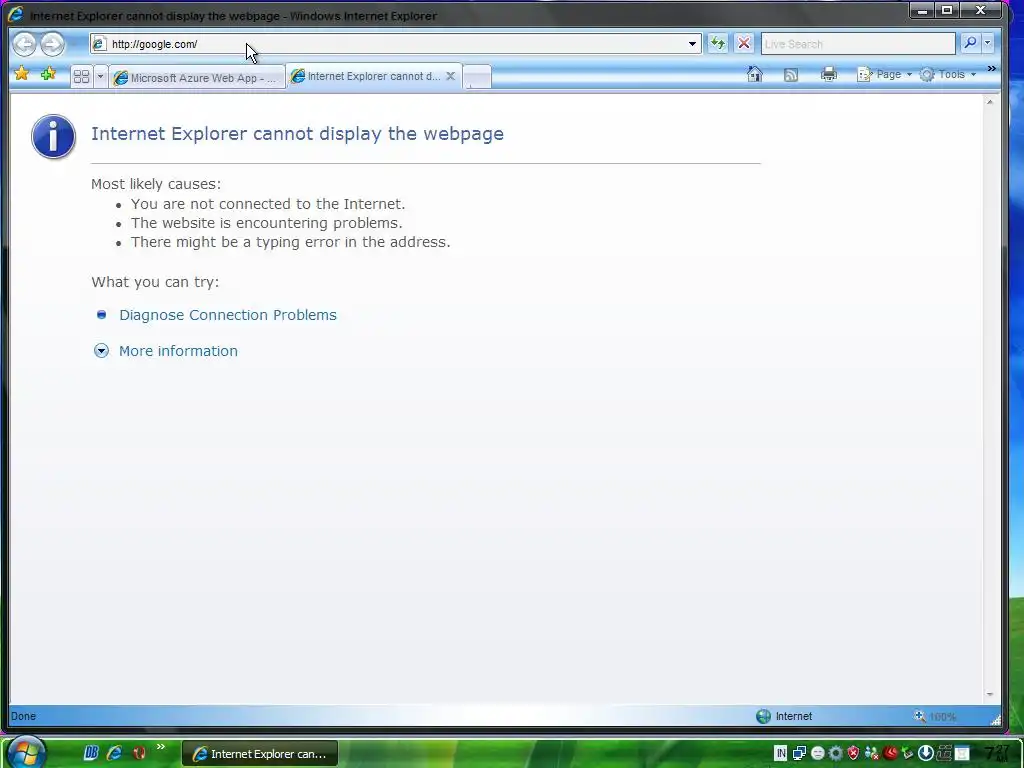The image size is (1024, 768).
Task: Expand the quick launch overflow chevron
Action: point(161,746)
